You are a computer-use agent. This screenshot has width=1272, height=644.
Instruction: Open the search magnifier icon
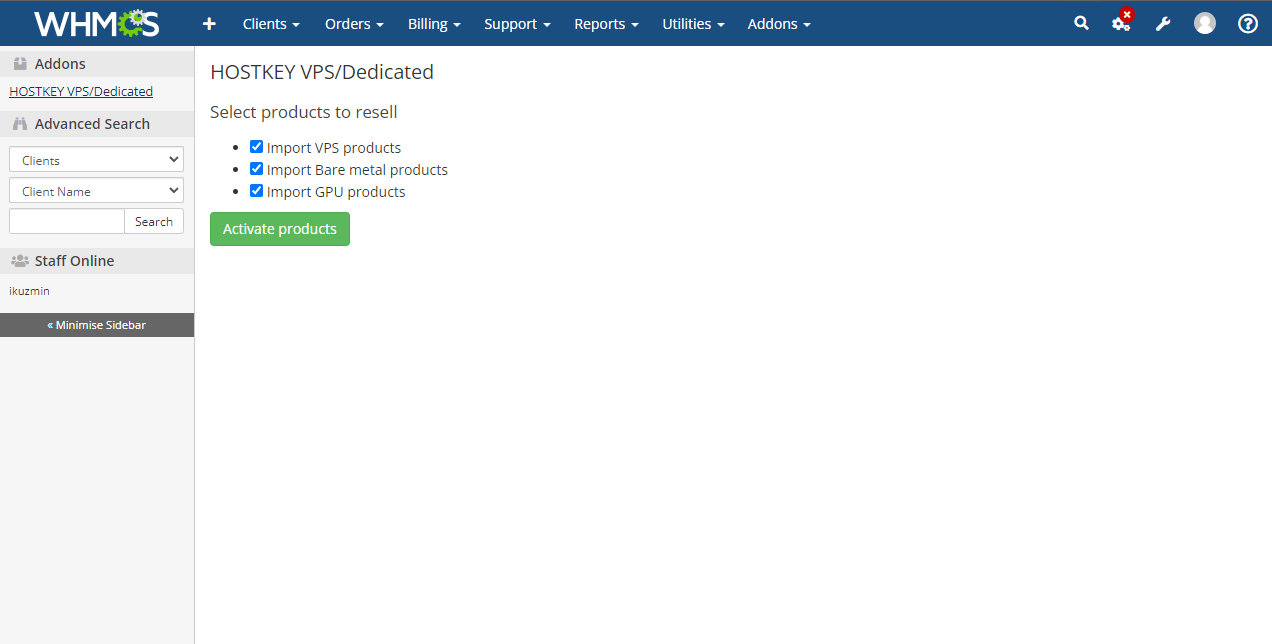click(x=1081, y=23)
